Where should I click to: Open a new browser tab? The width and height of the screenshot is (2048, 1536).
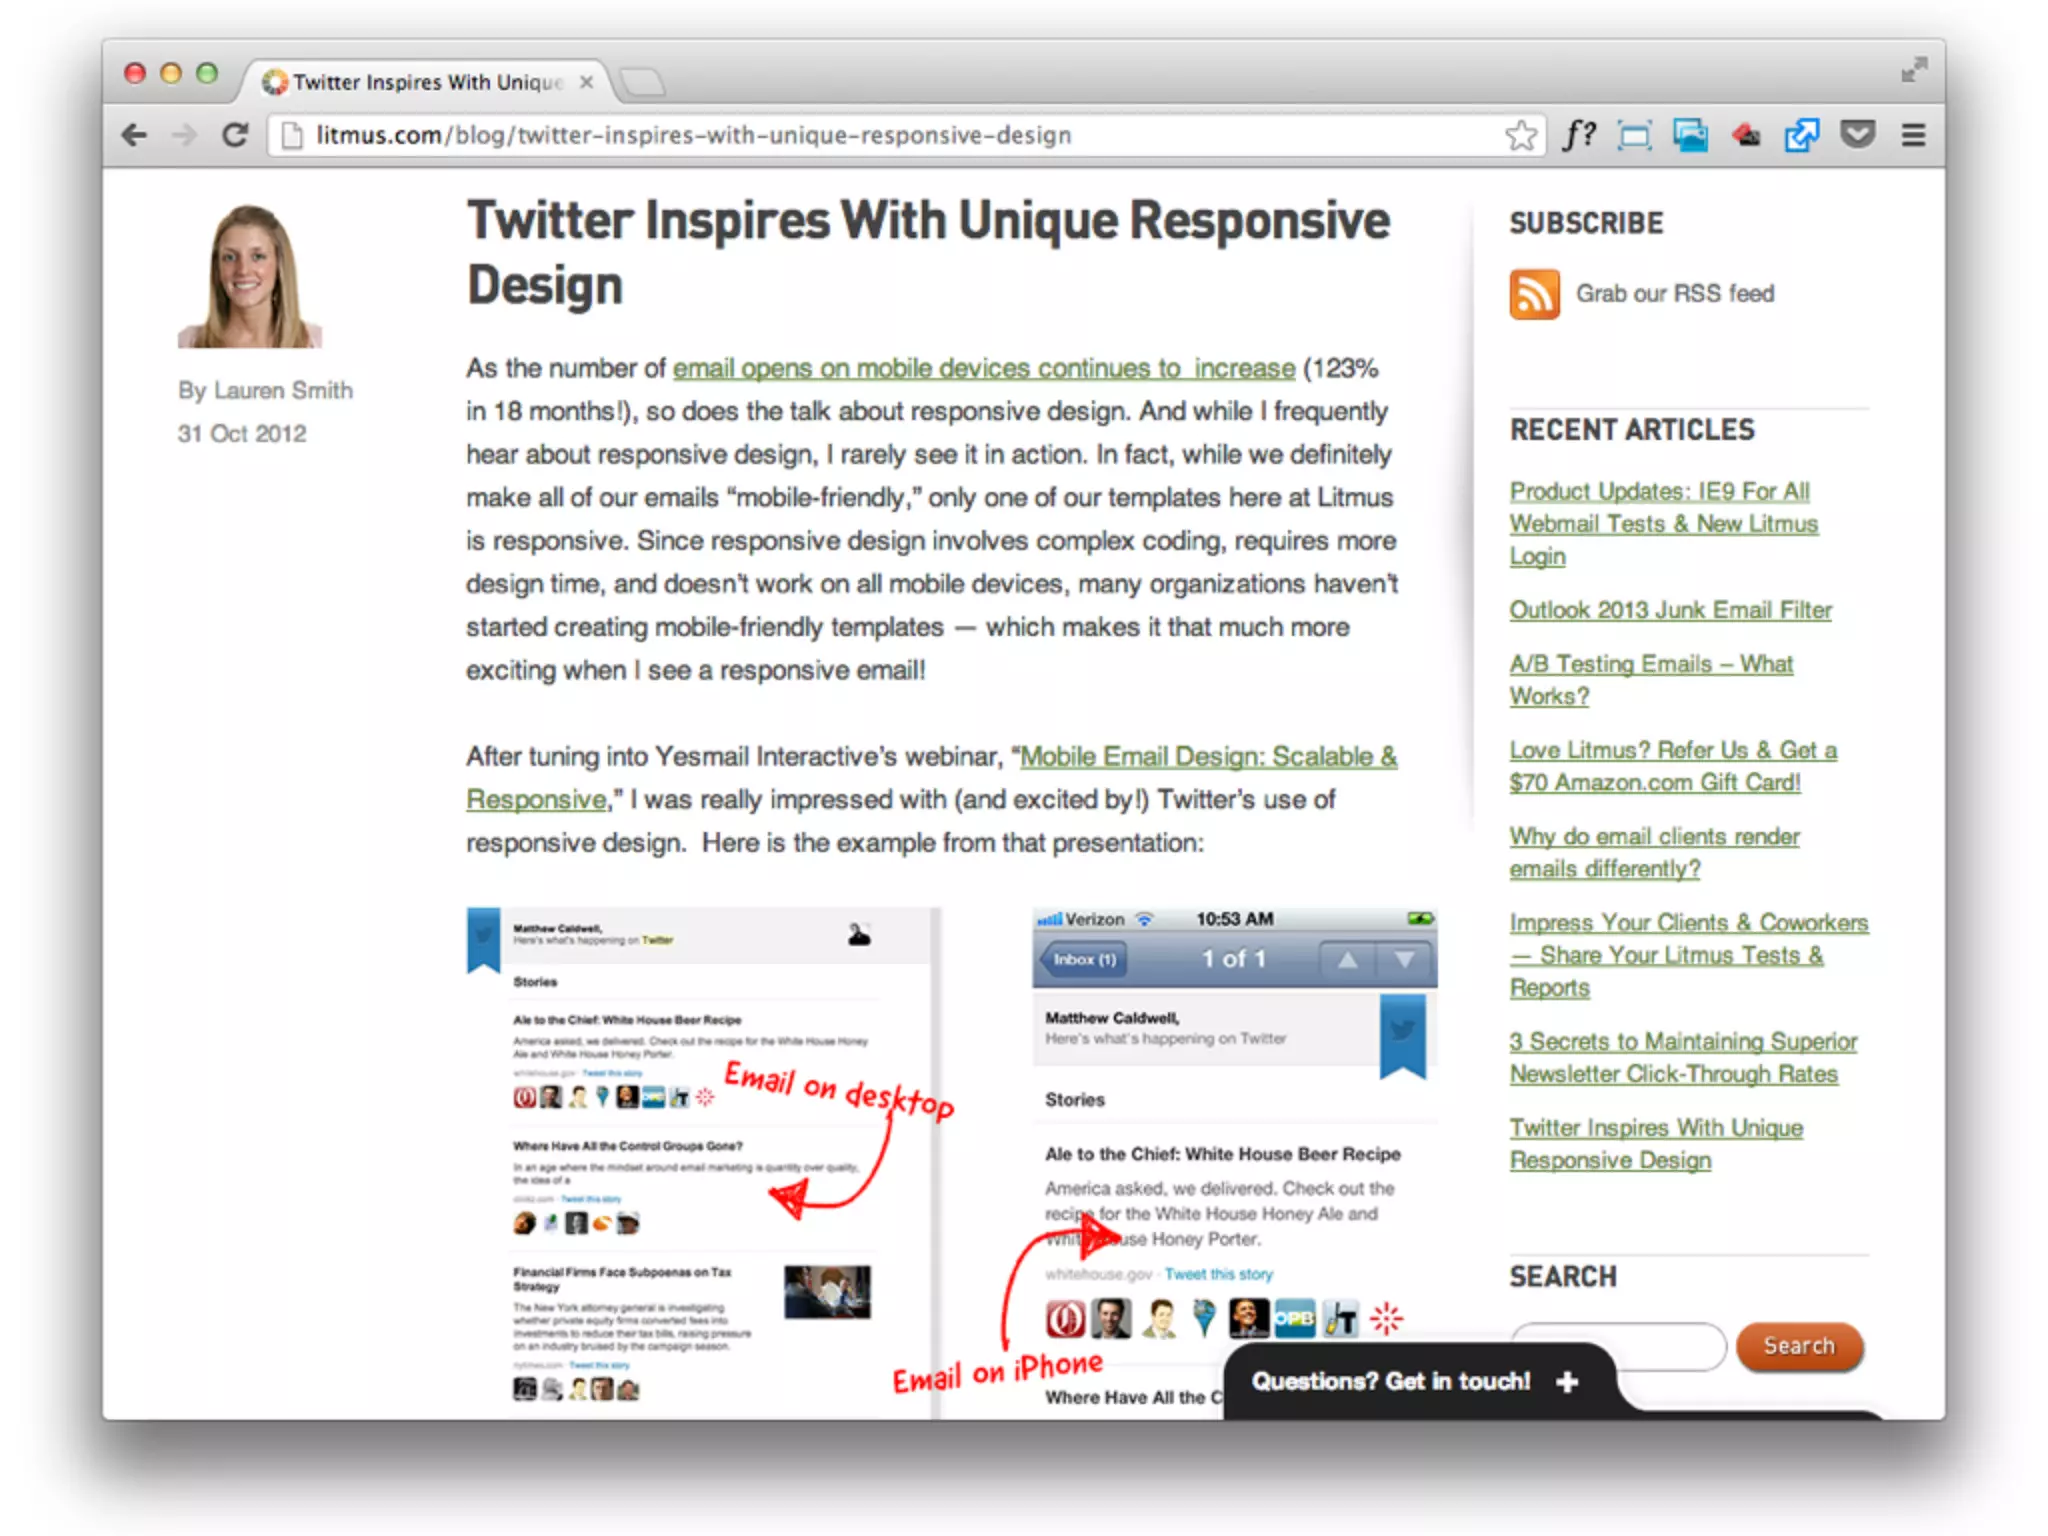click(x=642, y=82)
